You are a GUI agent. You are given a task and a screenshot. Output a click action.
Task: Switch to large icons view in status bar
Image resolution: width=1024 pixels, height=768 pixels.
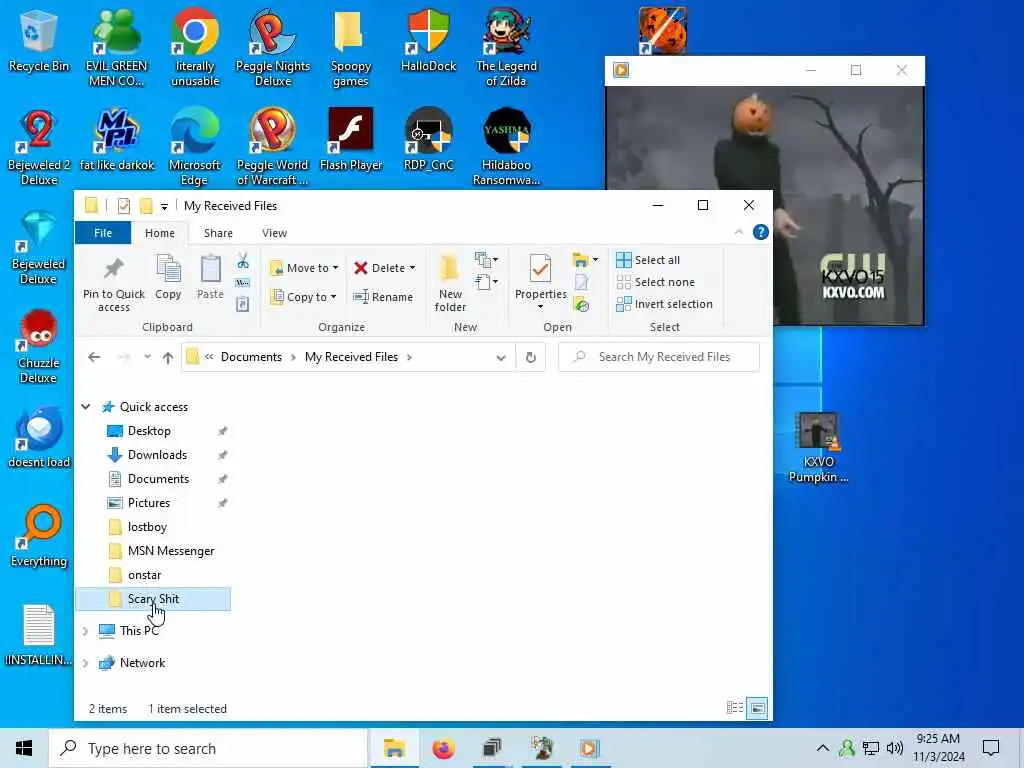tap(757, 708)
